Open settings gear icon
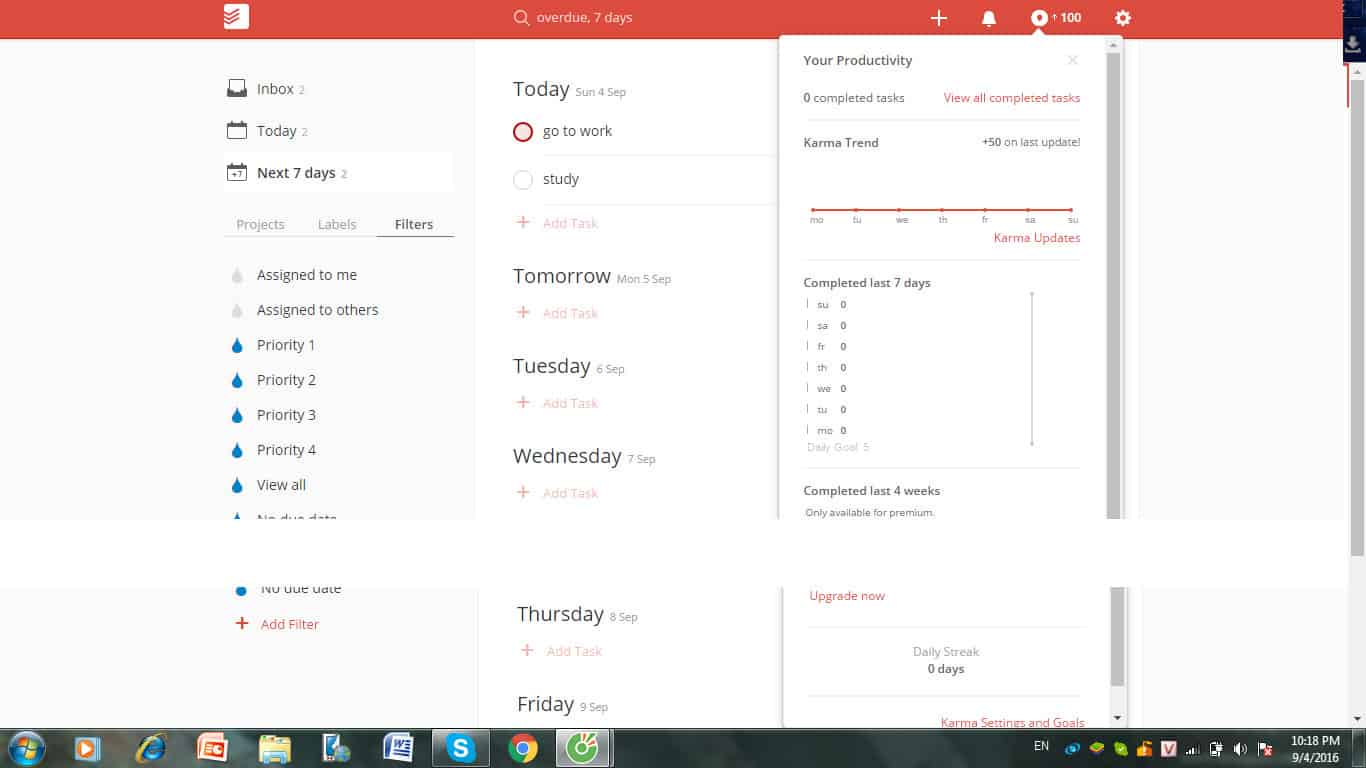Screen dimensions: 1366x768 click(x=1123, y=18)
